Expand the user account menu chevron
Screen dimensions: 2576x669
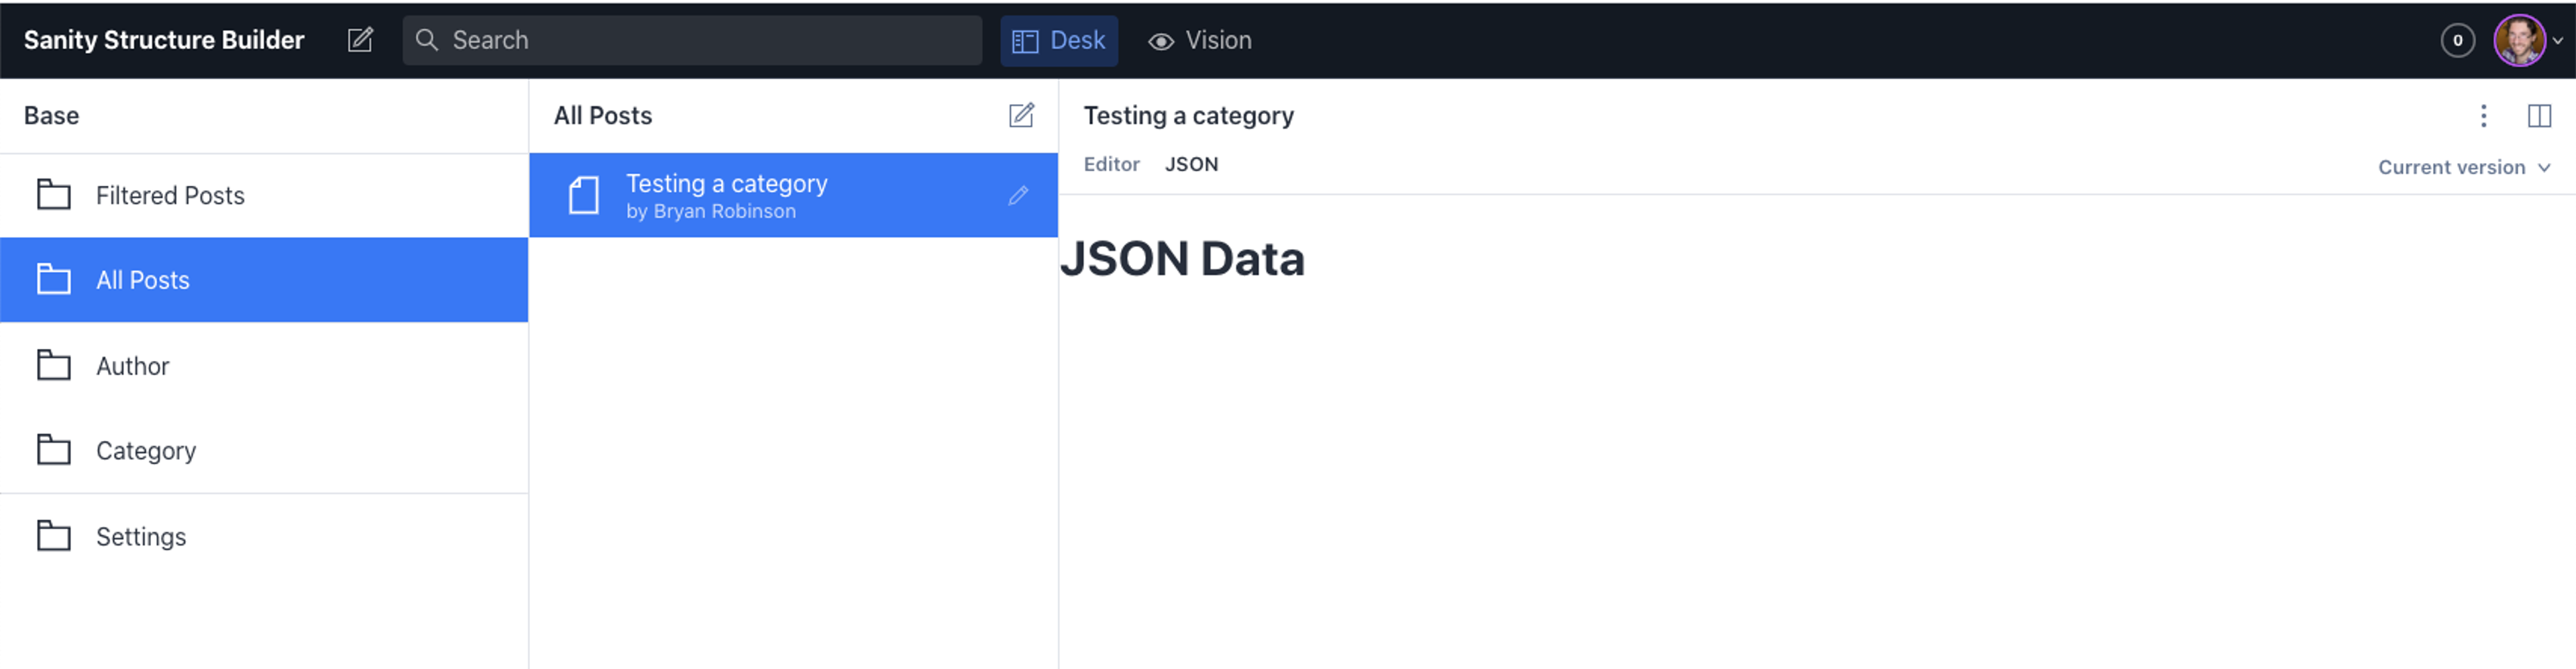[x=2558, y=41]
